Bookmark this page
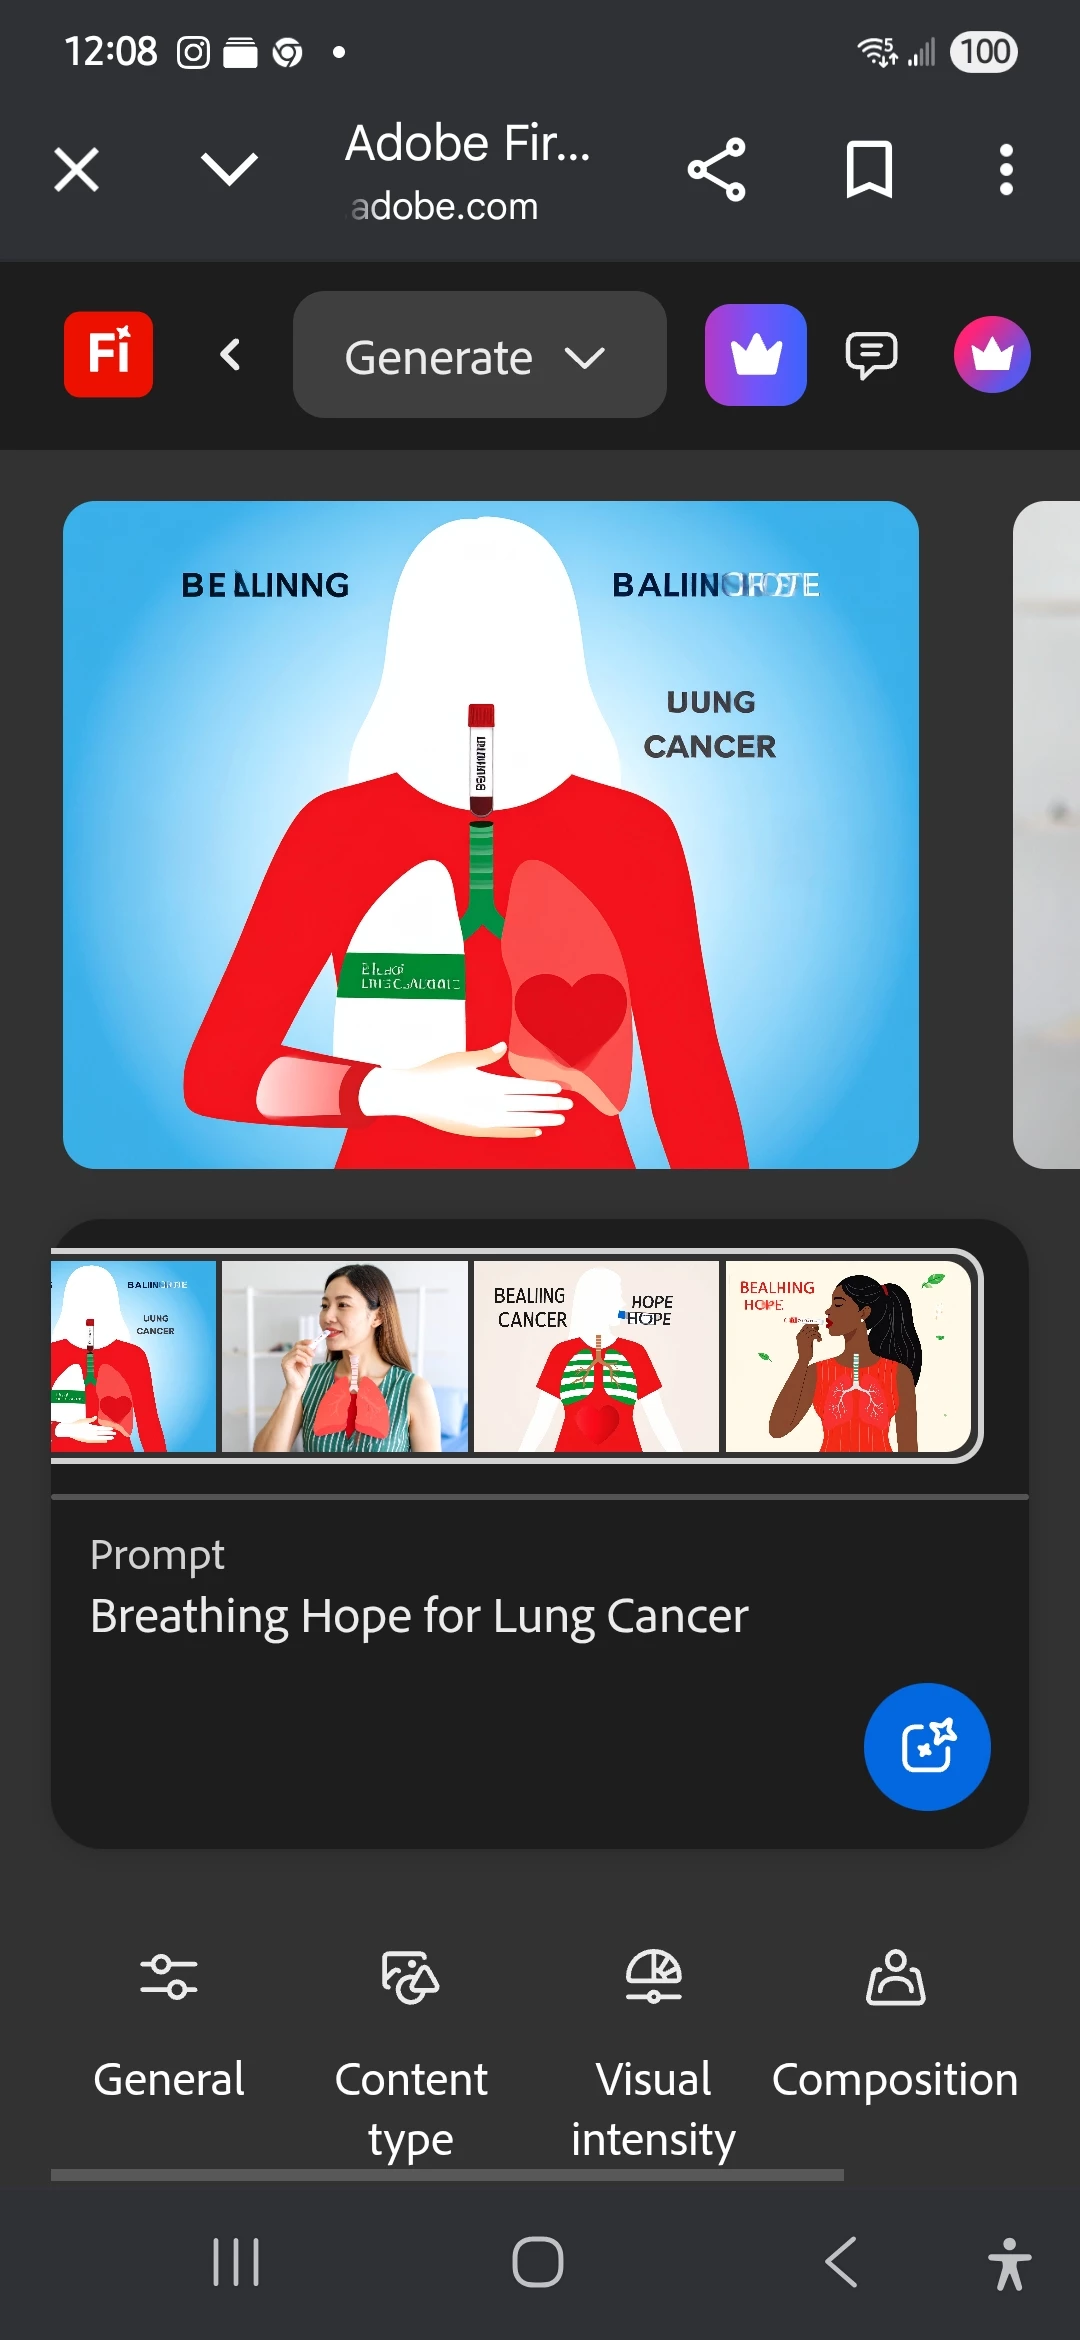This screenshot has width=1080, height=2340. pos(869,170)
